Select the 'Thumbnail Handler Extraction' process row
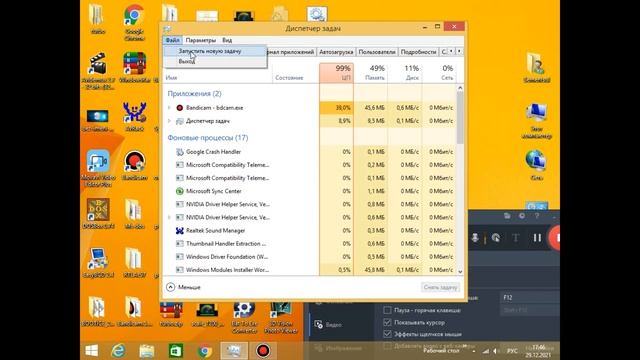This screenshot has height=360, width=640. pyautogui.click(x=309, y=244)
